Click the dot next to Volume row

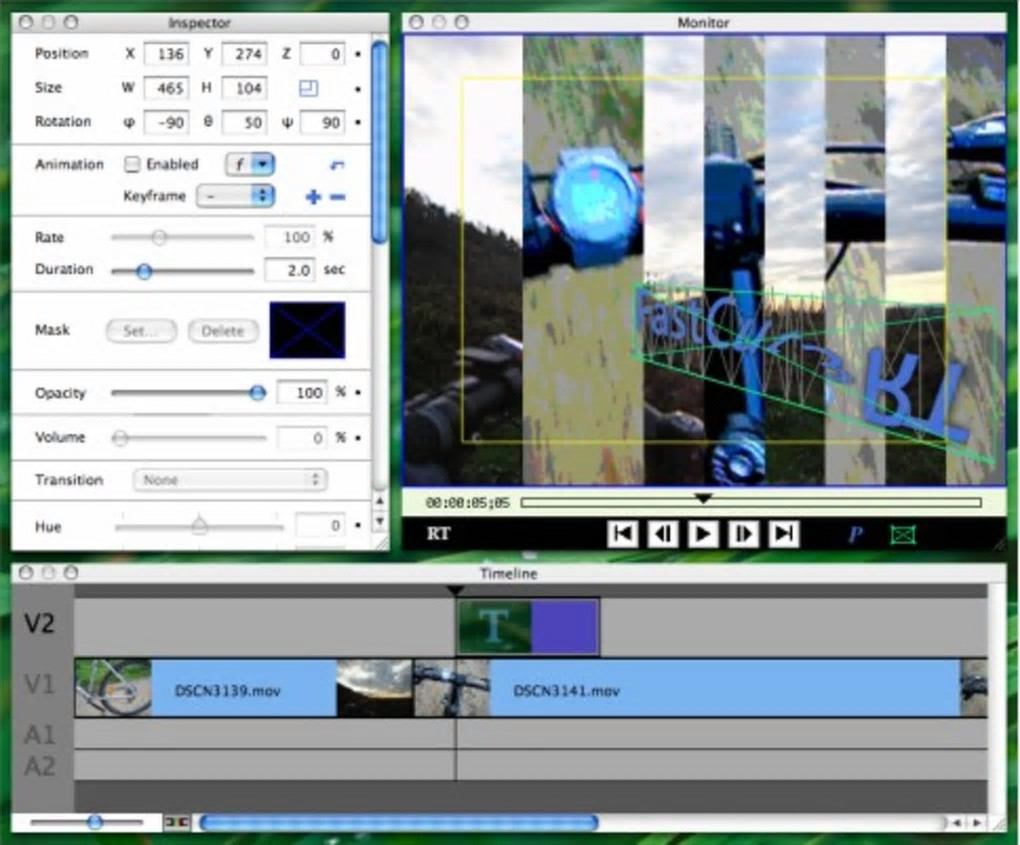pyautogui.click(x=358, y=438)
